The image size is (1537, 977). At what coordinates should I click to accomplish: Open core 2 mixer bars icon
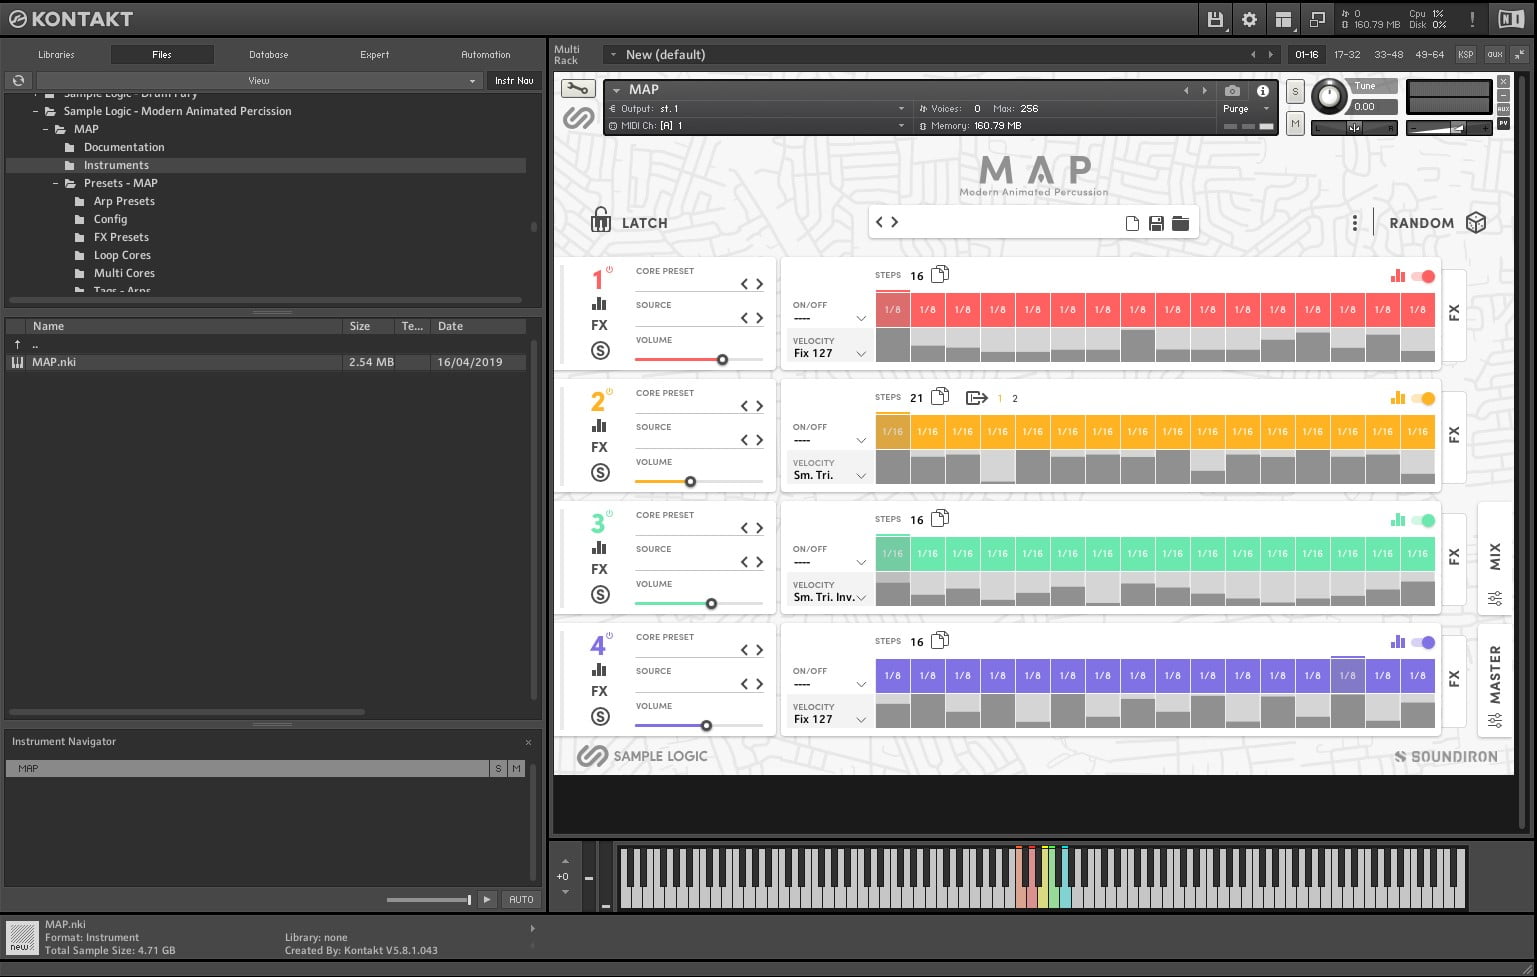599,425
